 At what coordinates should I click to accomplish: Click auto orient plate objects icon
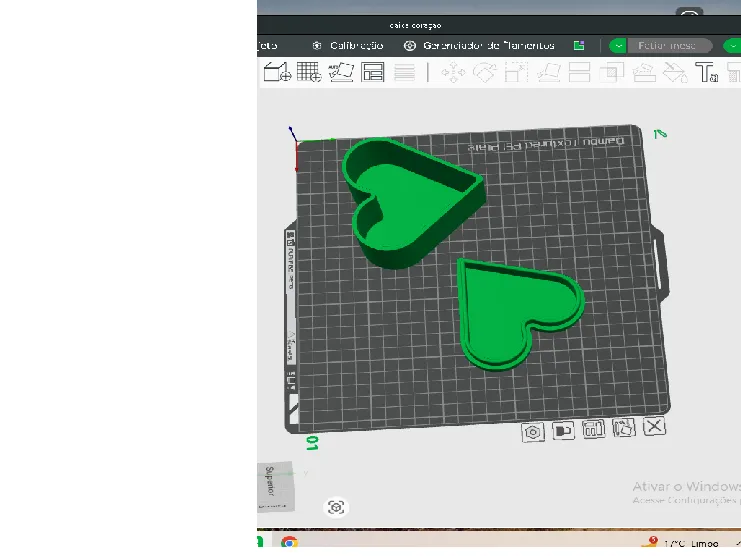[624, 428]
